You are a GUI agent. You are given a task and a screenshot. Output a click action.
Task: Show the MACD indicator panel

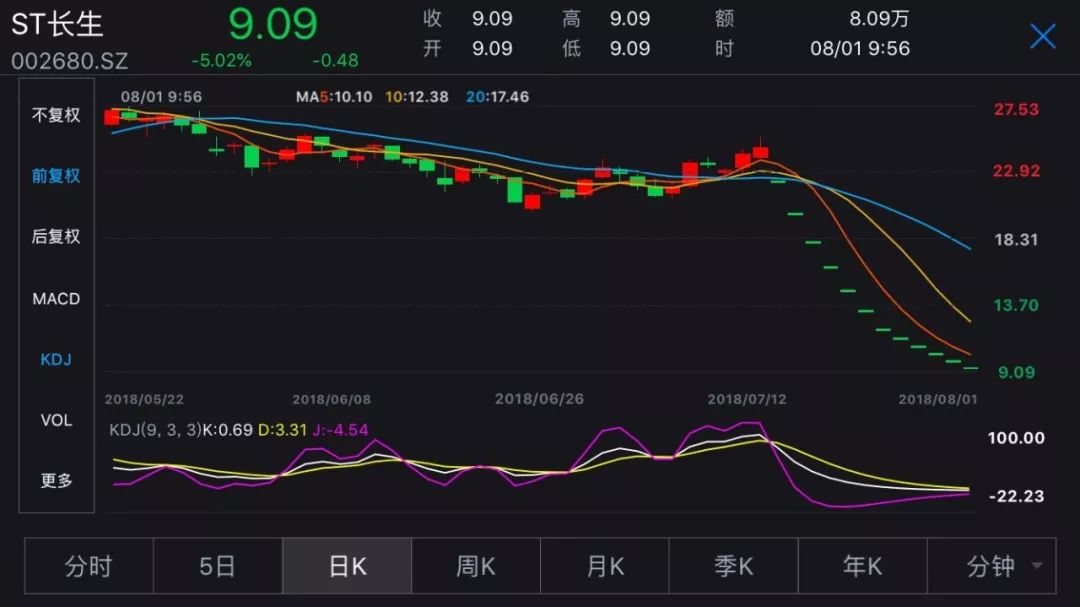[x=55, y=298]
